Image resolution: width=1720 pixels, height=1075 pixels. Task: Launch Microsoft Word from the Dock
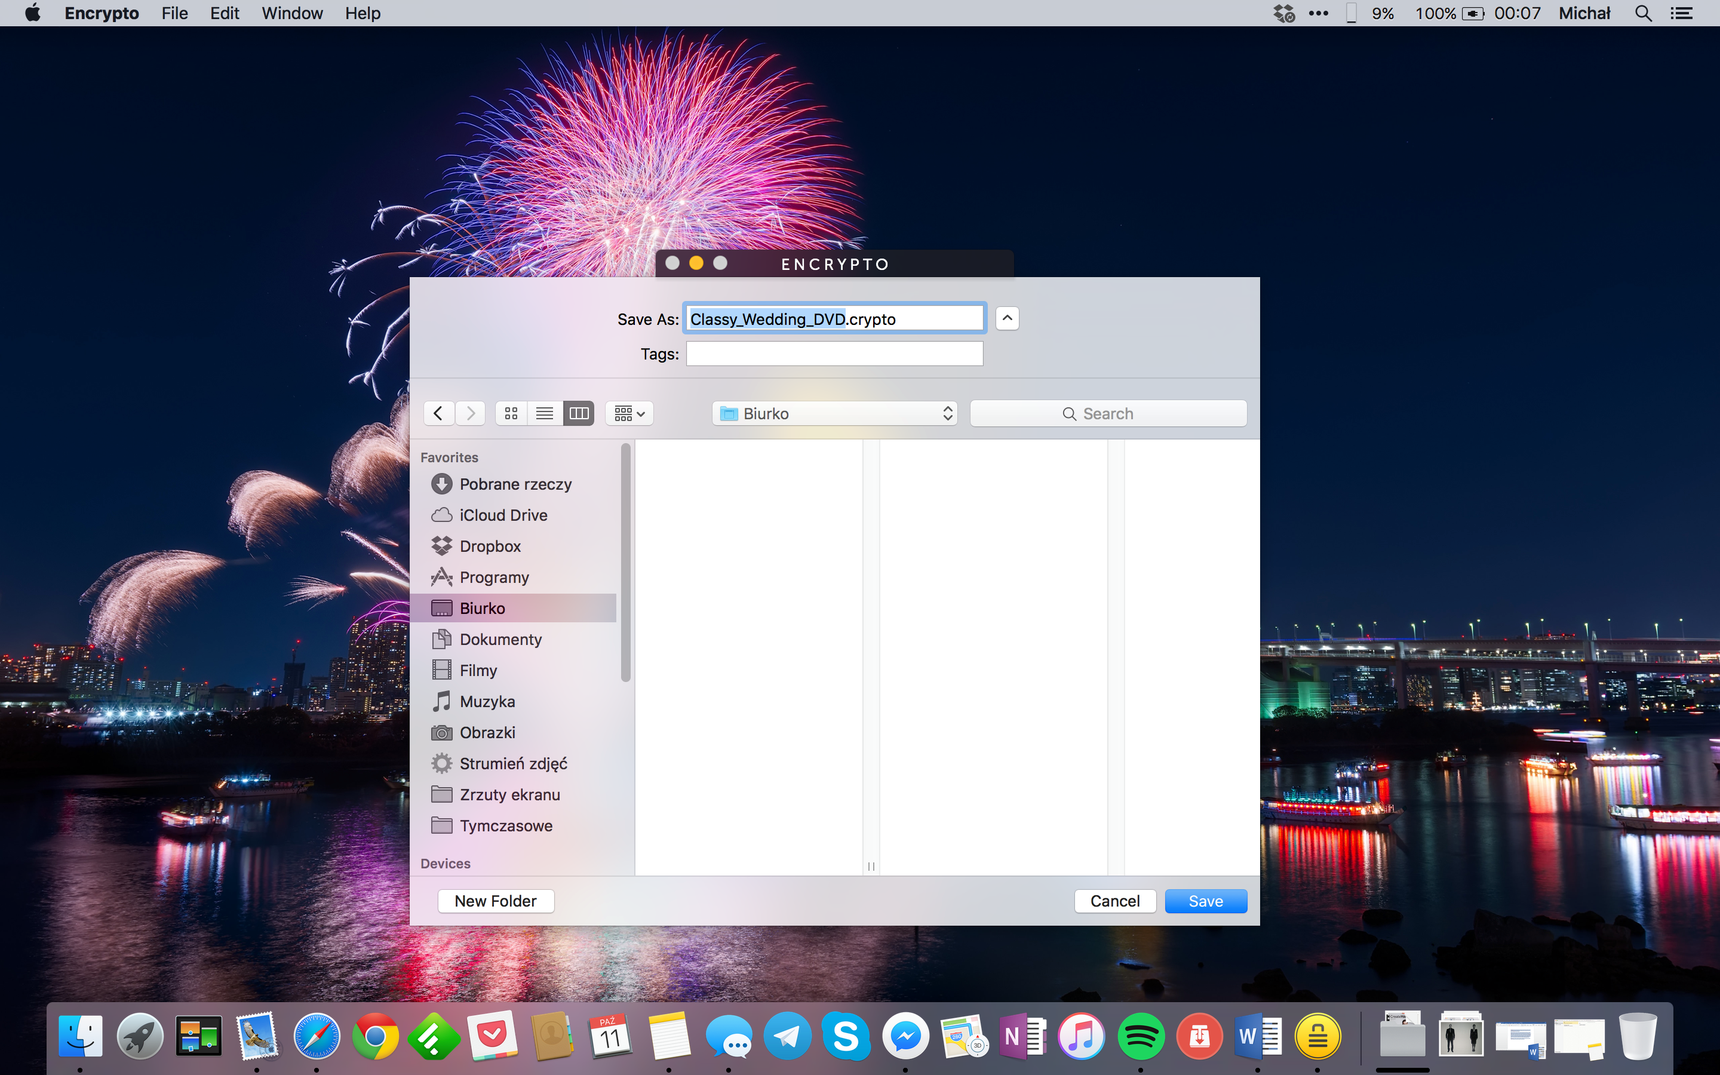click(x=1258, y=1037)
